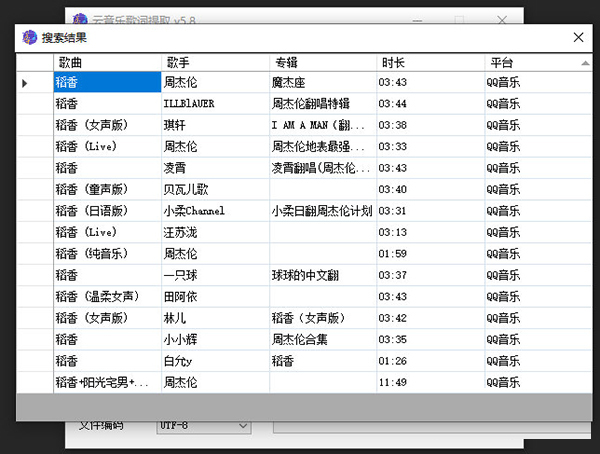600x454 pixels.
Task: Click the current row indicator arrow
Action: point(24,83)
